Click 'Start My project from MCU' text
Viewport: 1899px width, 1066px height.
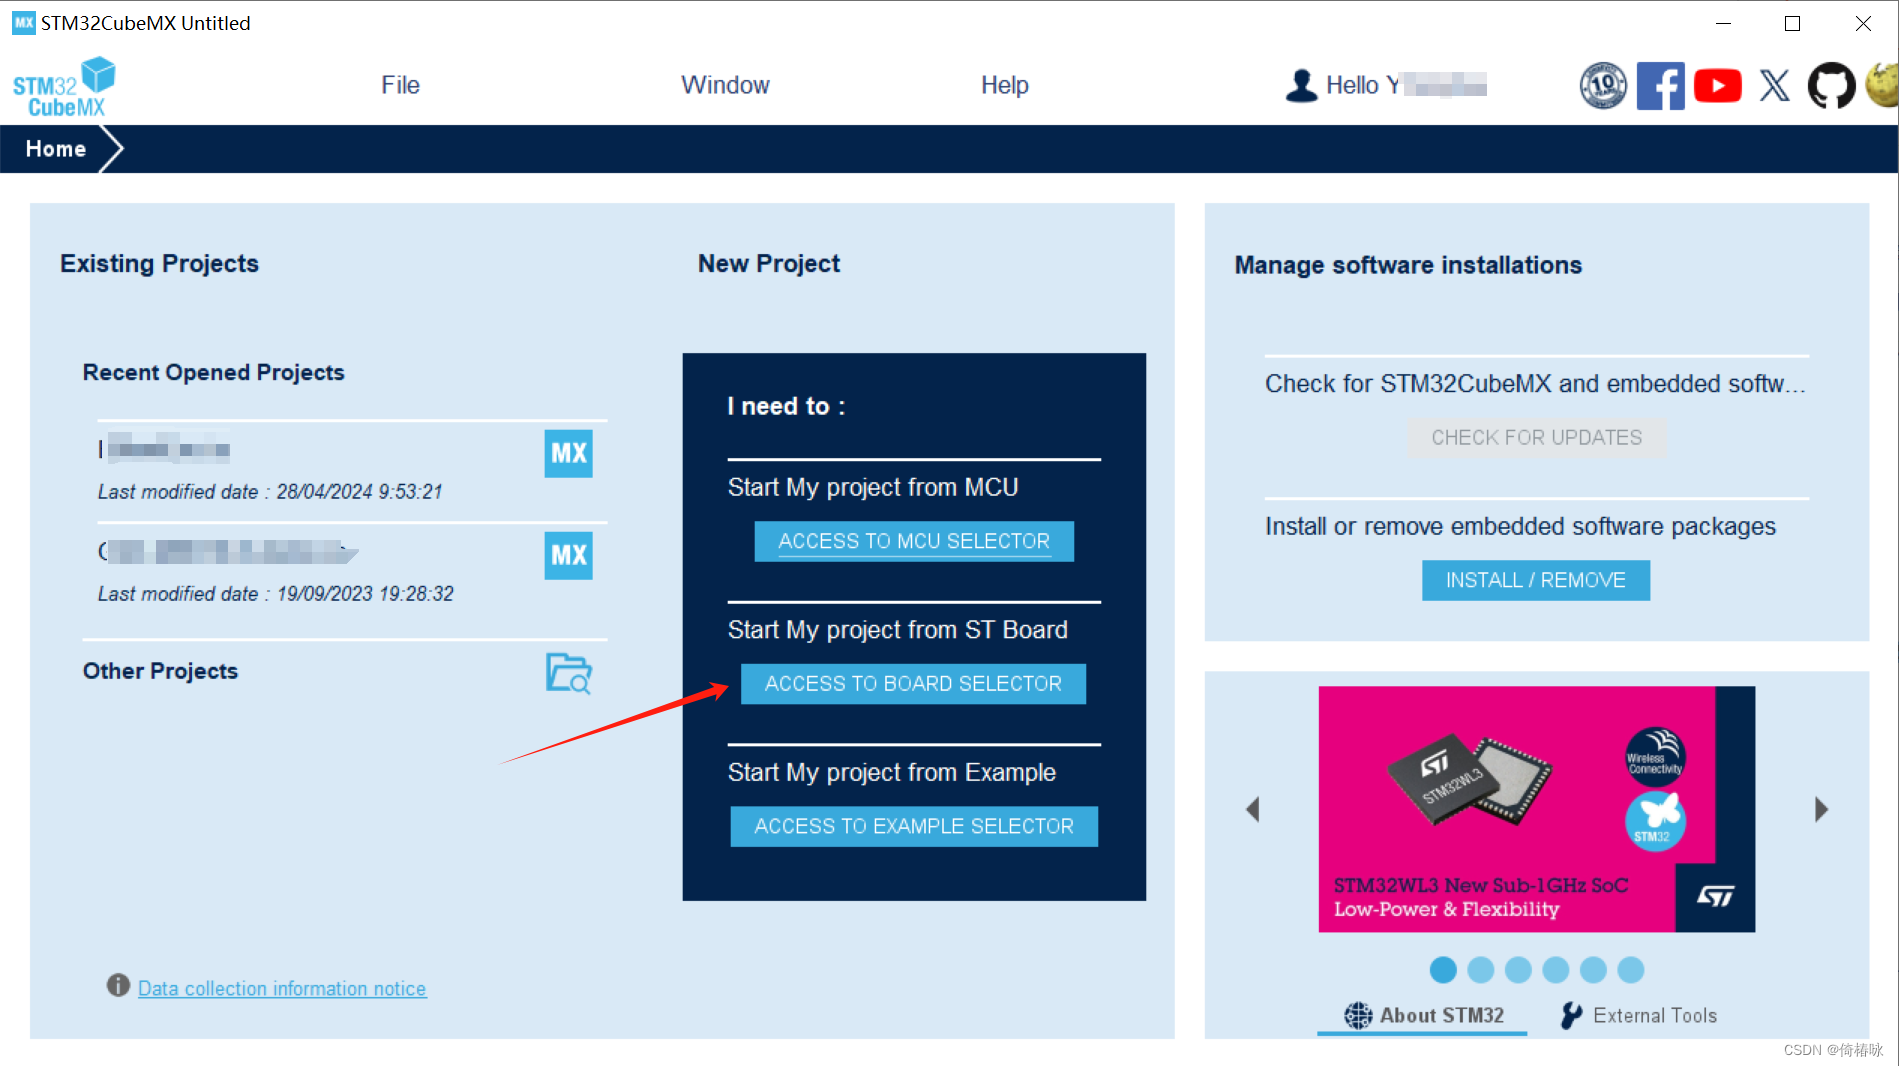(x=873, y=487)
